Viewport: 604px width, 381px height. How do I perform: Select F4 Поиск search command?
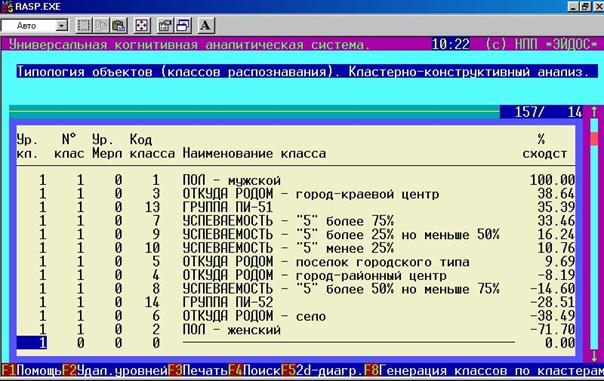point(254,371)
